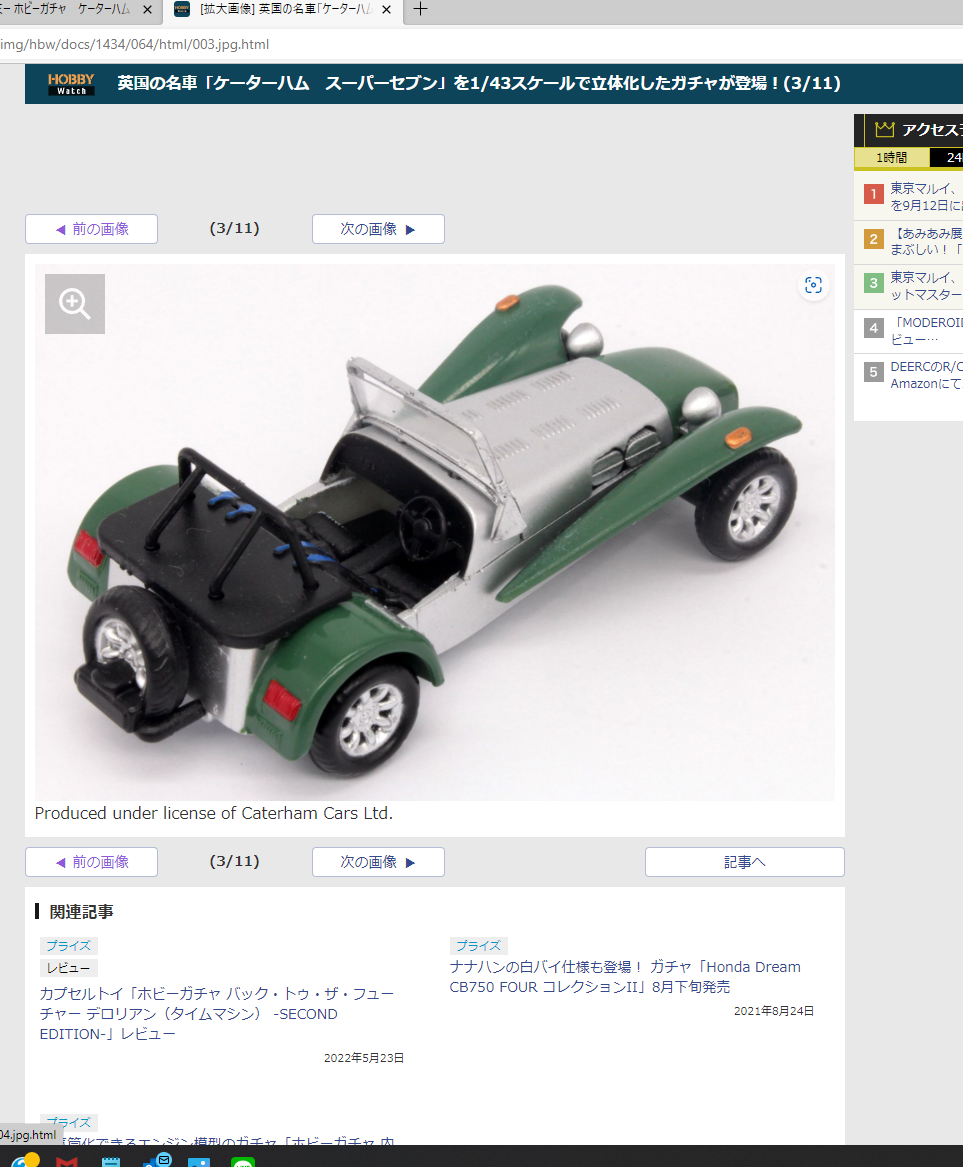Go back to the article via 記事へ
This screenshot has width=963, height=1167.
click(x=745, y=862)
